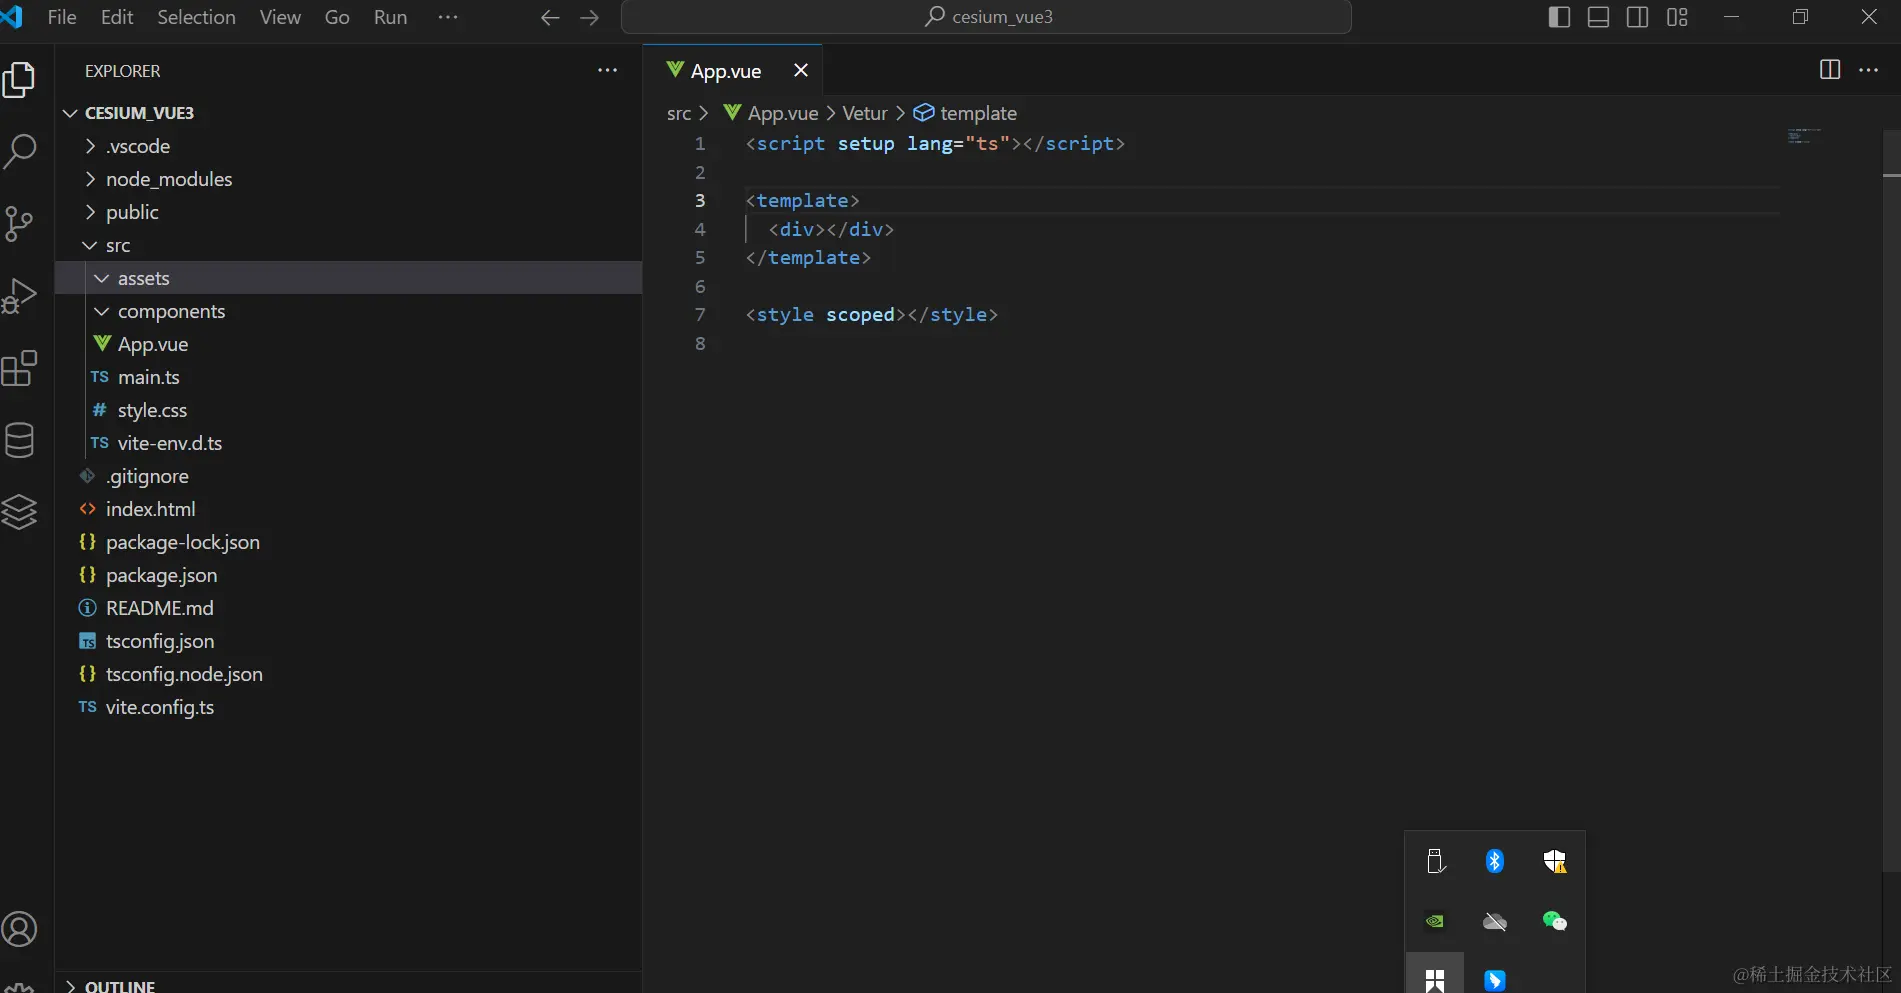Click the editor vertical scrollbar

[x=1890, y=500]
